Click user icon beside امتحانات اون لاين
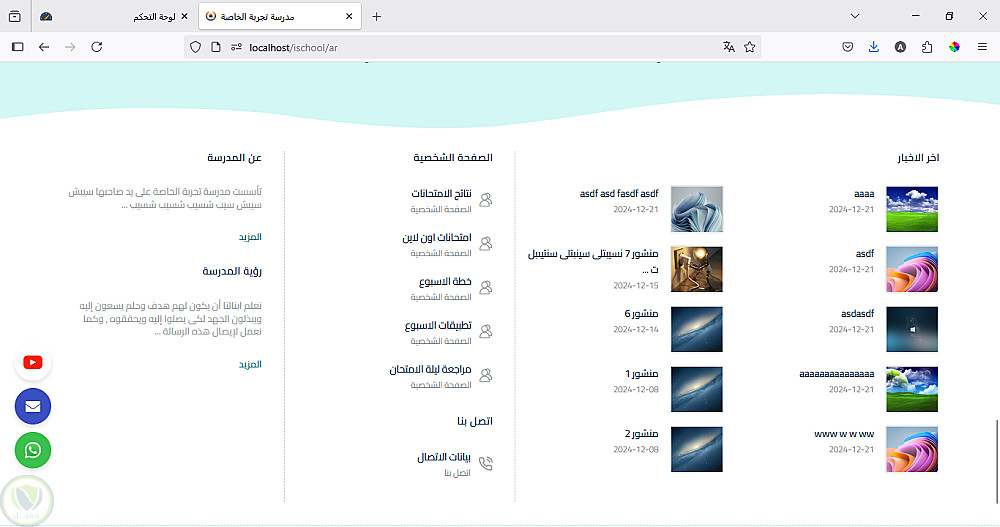This screenshot has width=1000, height=527. click(x=485, y=244)
